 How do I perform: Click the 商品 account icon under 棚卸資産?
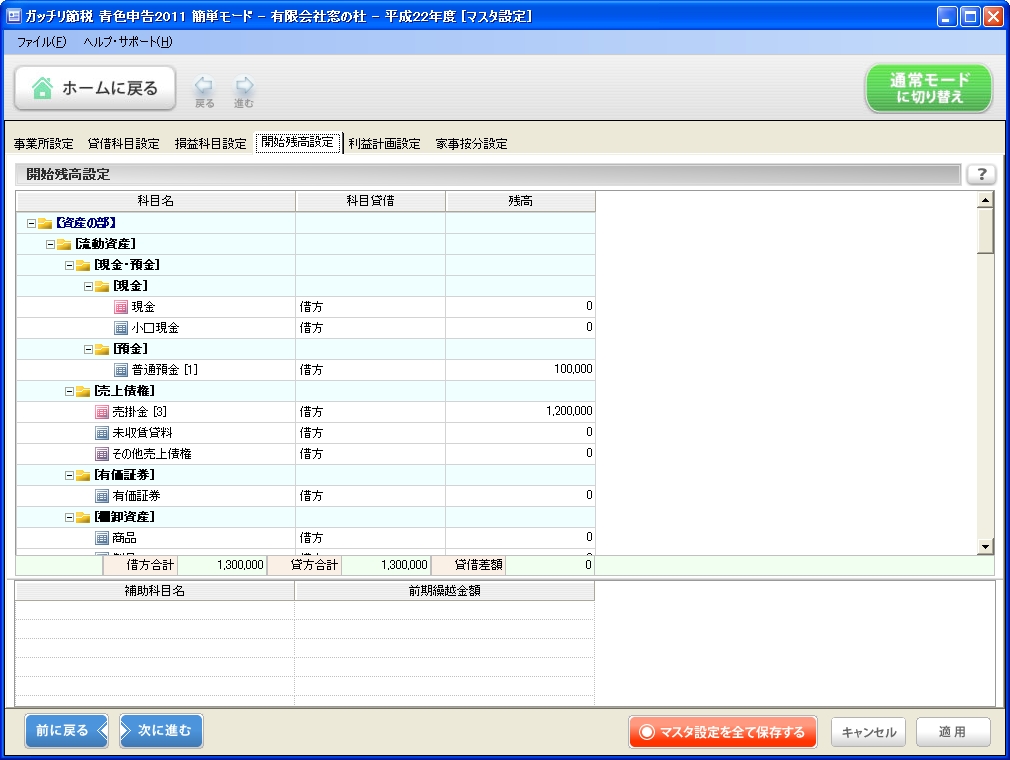[100, 538]
